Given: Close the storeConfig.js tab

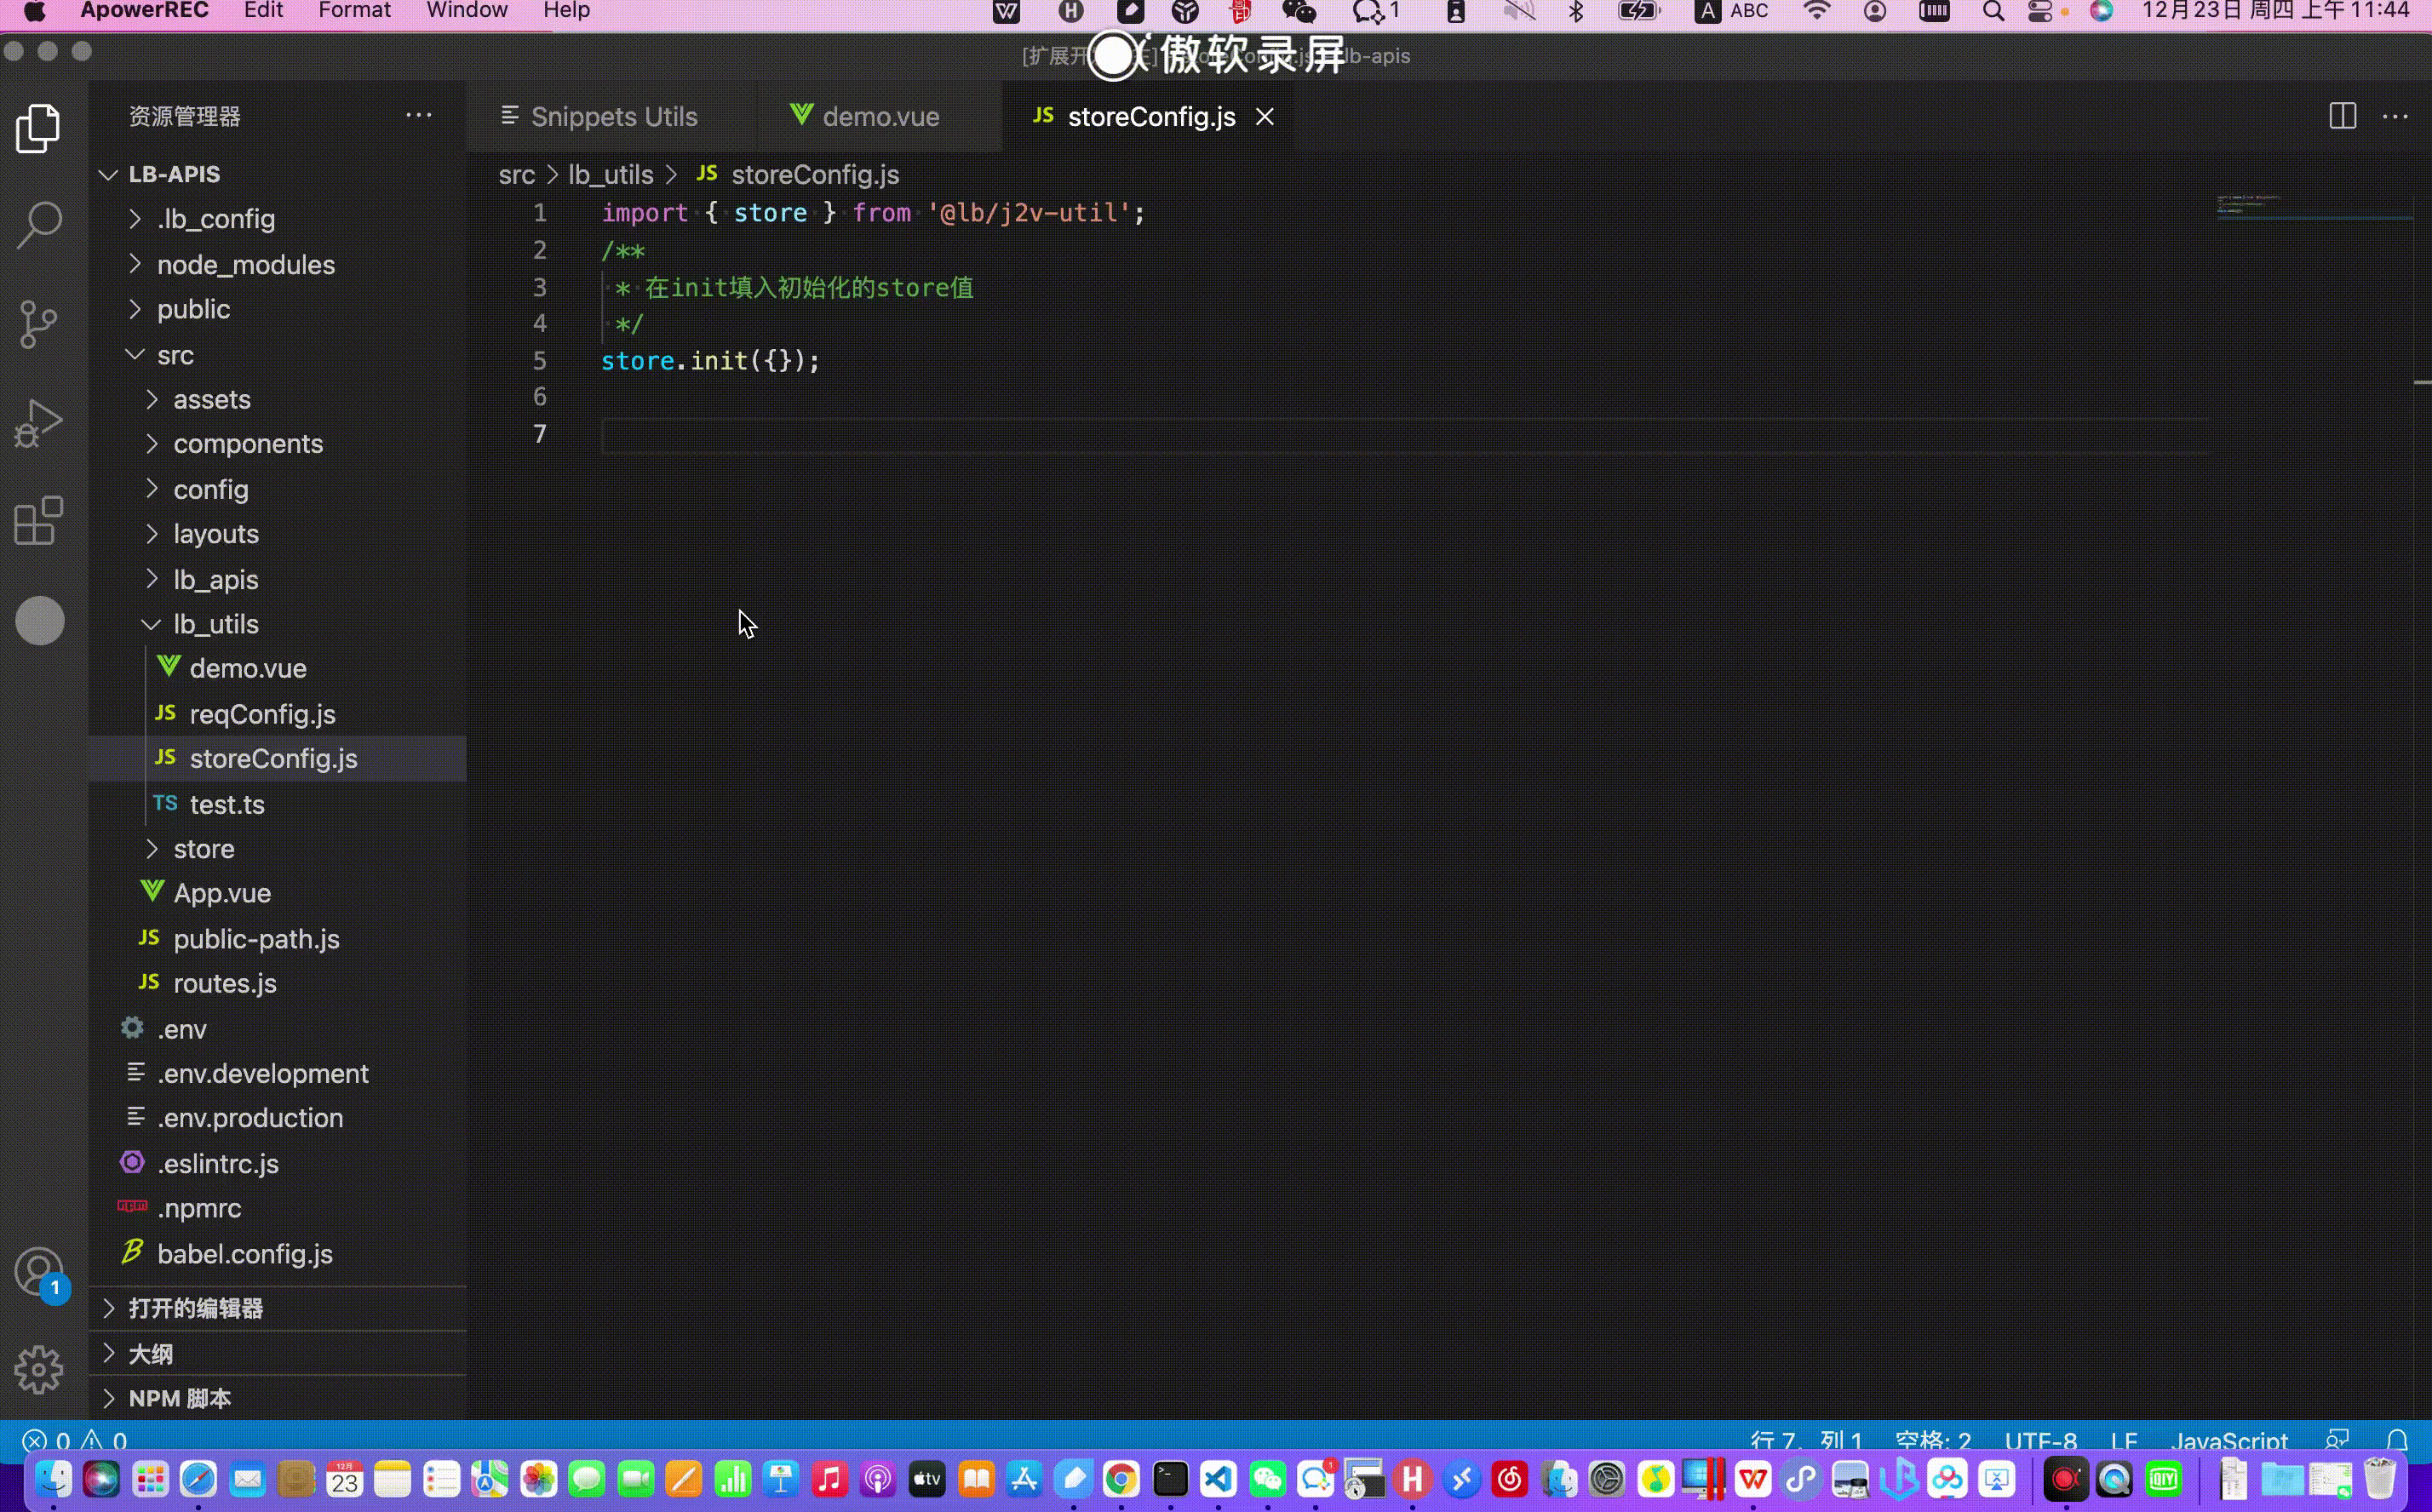Looking at the screenshot, I should pyautogui.click(x=1265, y=117).
